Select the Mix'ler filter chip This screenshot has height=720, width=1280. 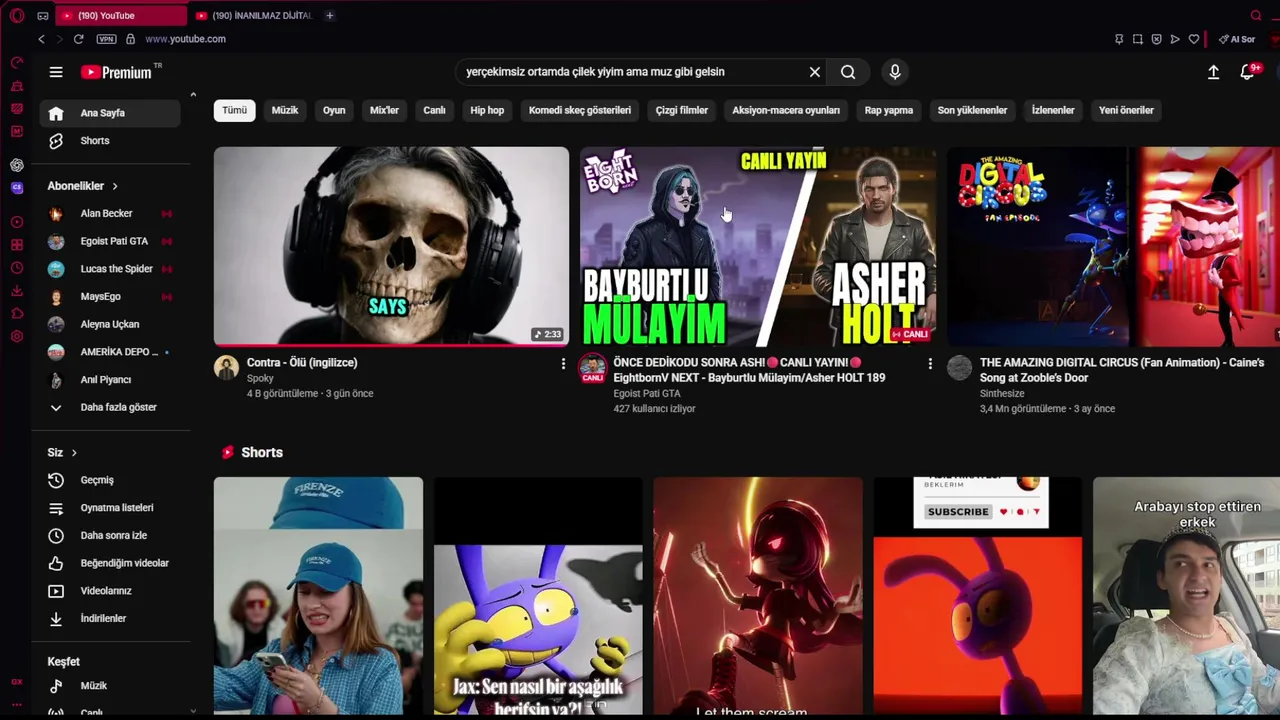pyautogui.click(x=384, y=110)
